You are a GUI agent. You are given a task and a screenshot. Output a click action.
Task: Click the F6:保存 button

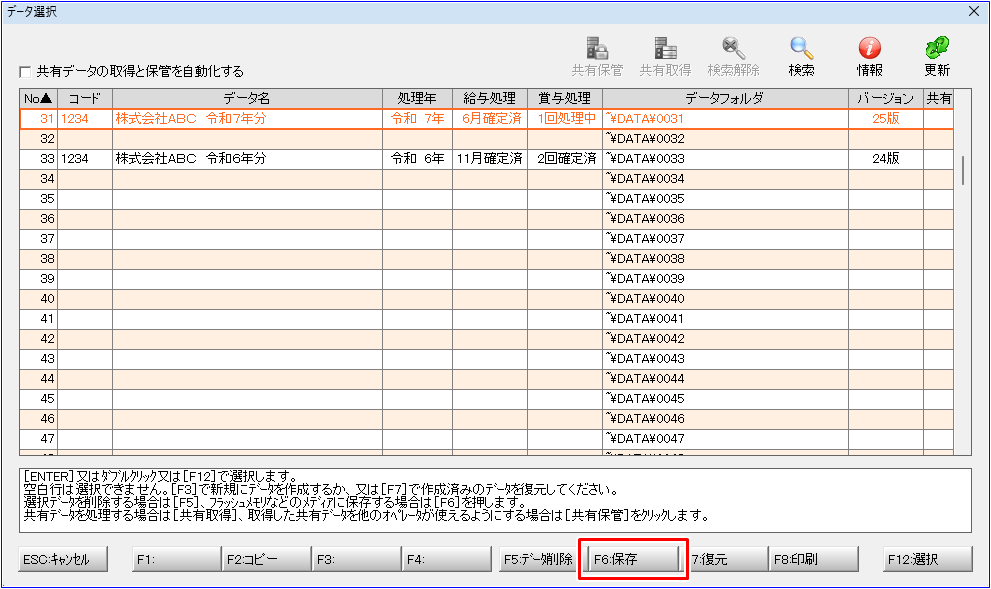point(632,560)
